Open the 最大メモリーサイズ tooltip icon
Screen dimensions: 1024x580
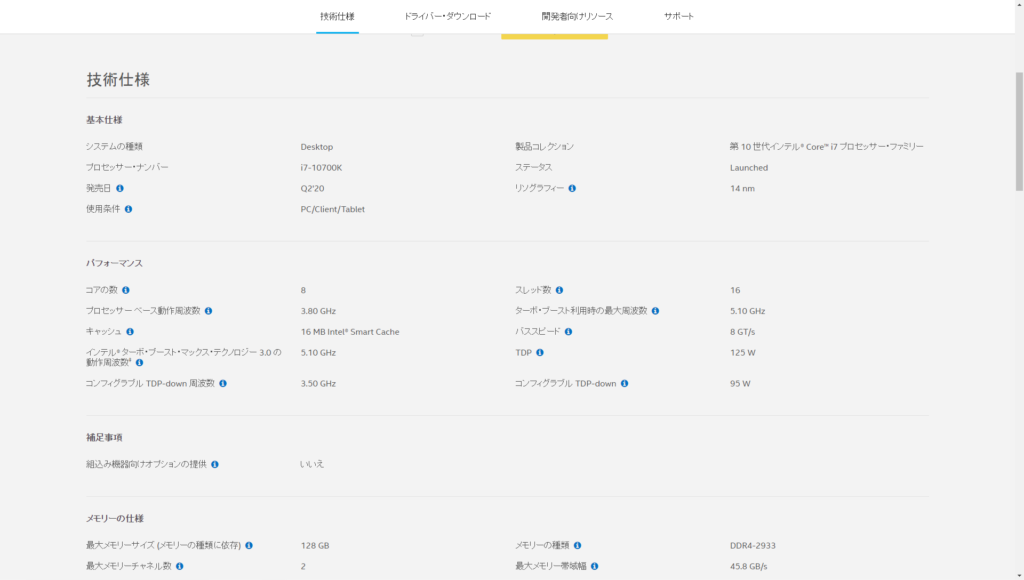(248, 545)
